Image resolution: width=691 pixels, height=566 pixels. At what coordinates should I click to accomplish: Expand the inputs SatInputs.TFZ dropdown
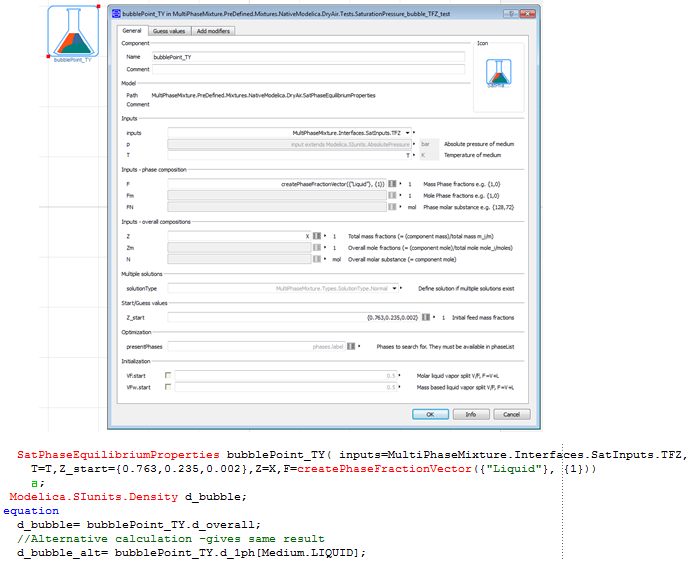[409, 132]
